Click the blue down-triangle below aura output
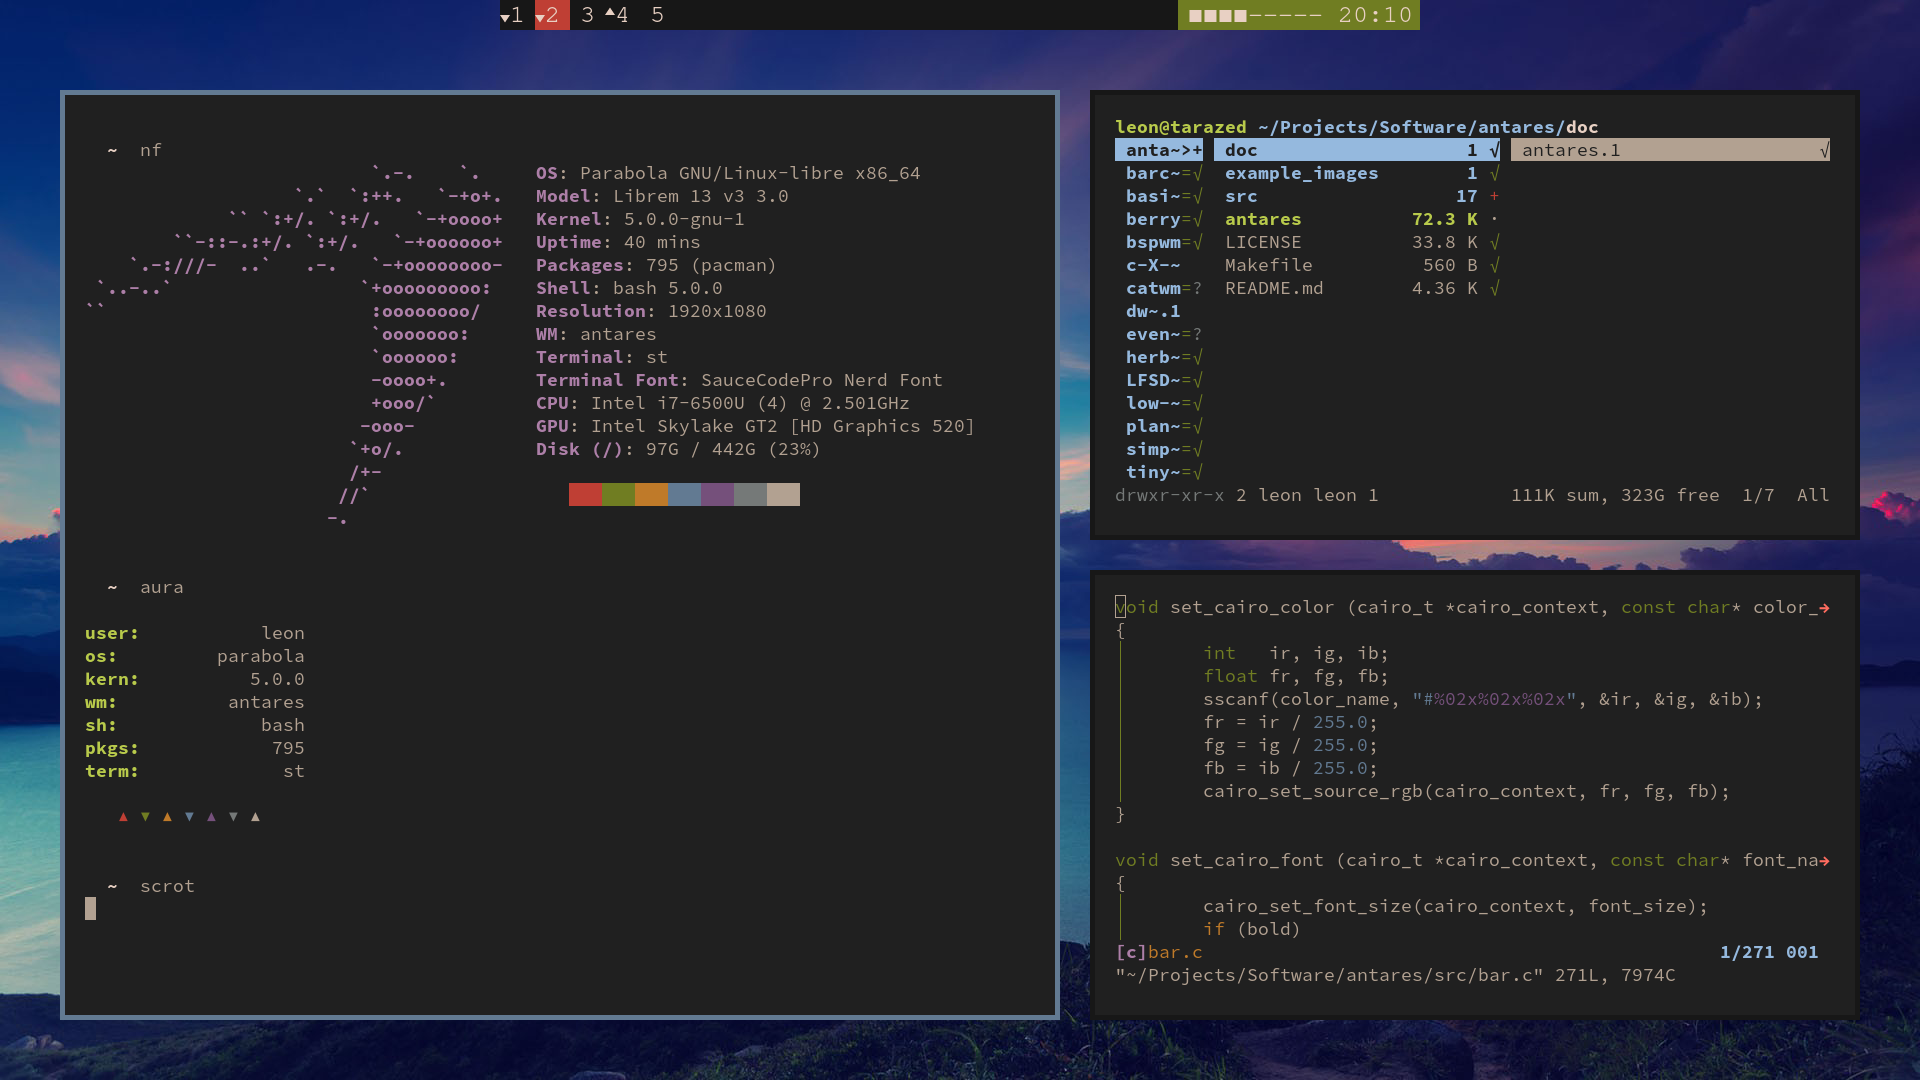The image size is (1920, 1080). click(189, 817)
